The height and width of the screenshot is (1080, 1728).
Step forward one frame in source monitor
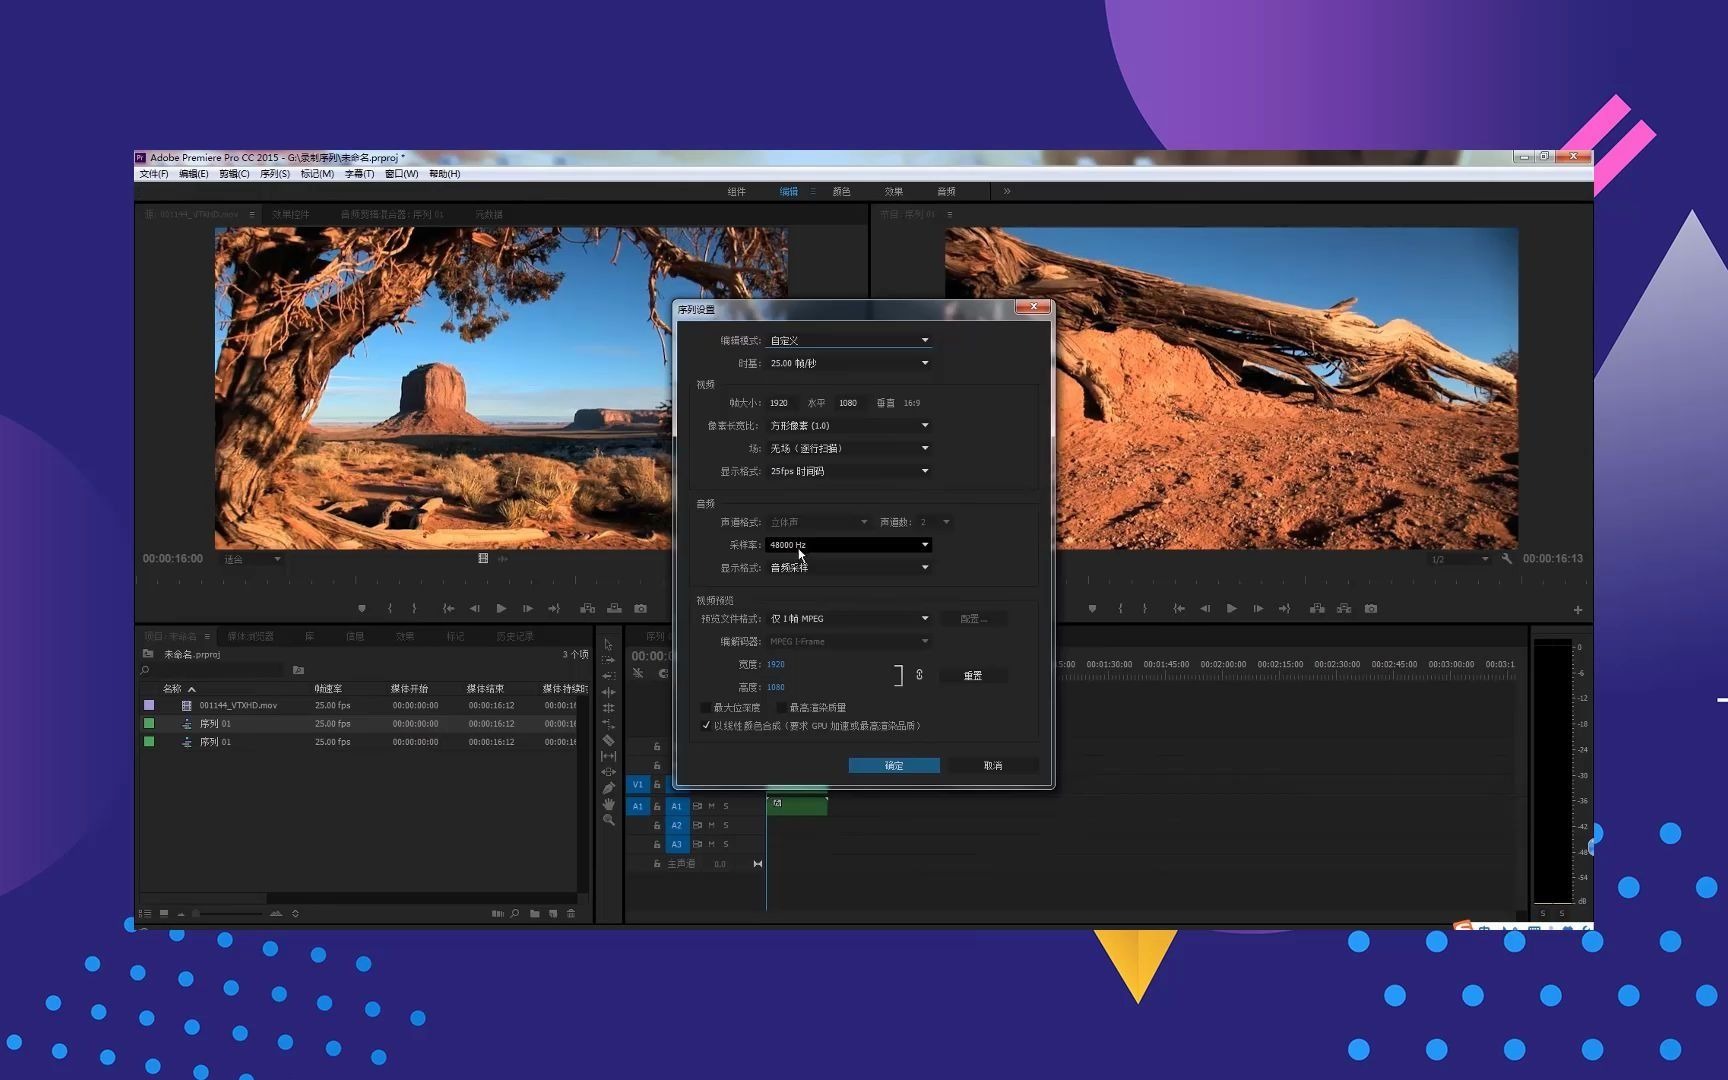tap(527, 608)
